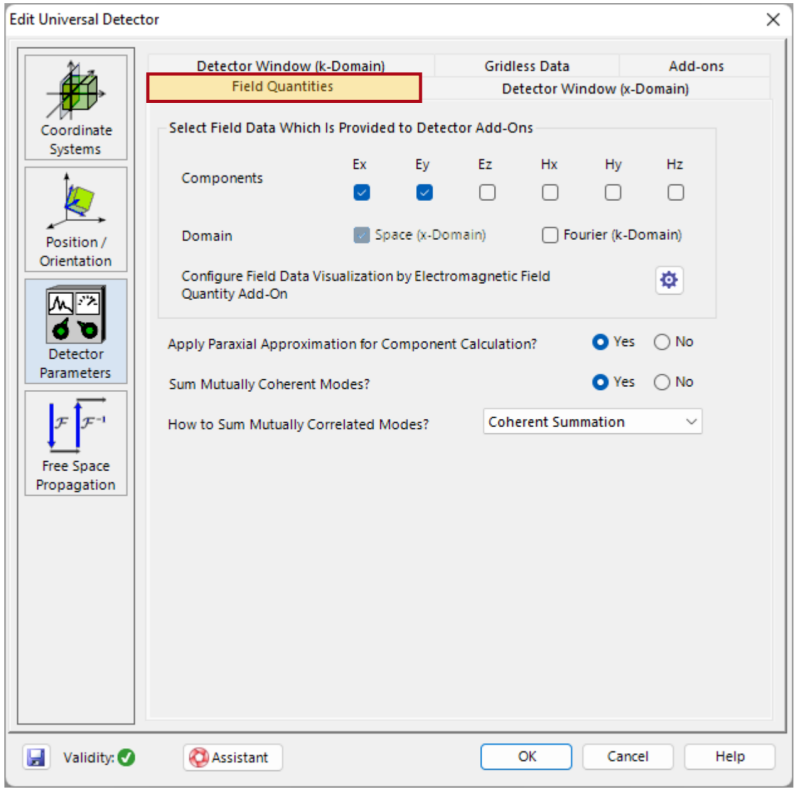Open the Coordinate Systems page
This screenshot has height=792, width=799.
pyautogui.click(x=76, y=108)
